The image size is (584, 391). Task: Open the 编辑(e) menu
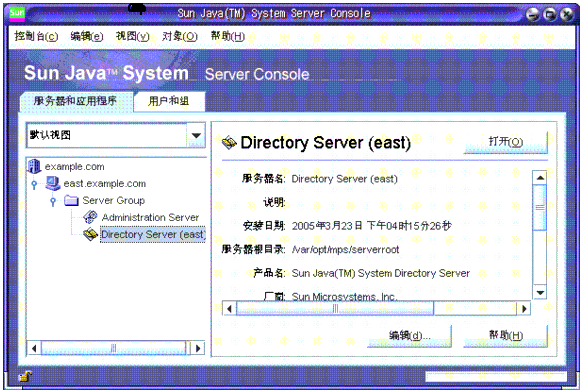click(x=86, y=36)
